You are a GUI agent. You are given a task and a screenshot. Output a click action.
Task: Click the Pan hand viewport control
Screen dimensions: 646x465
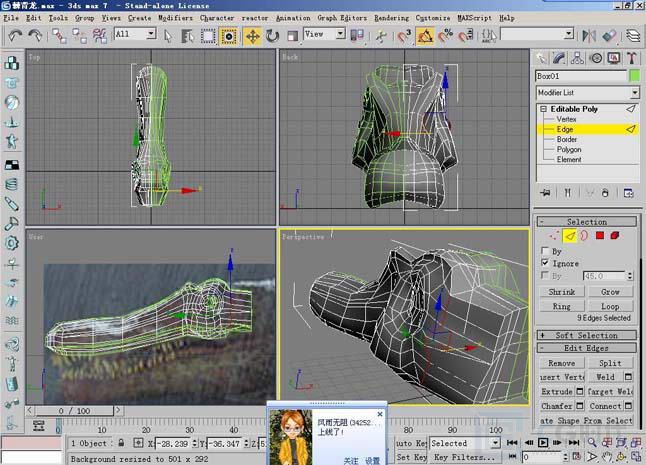[x=606, y=457]
